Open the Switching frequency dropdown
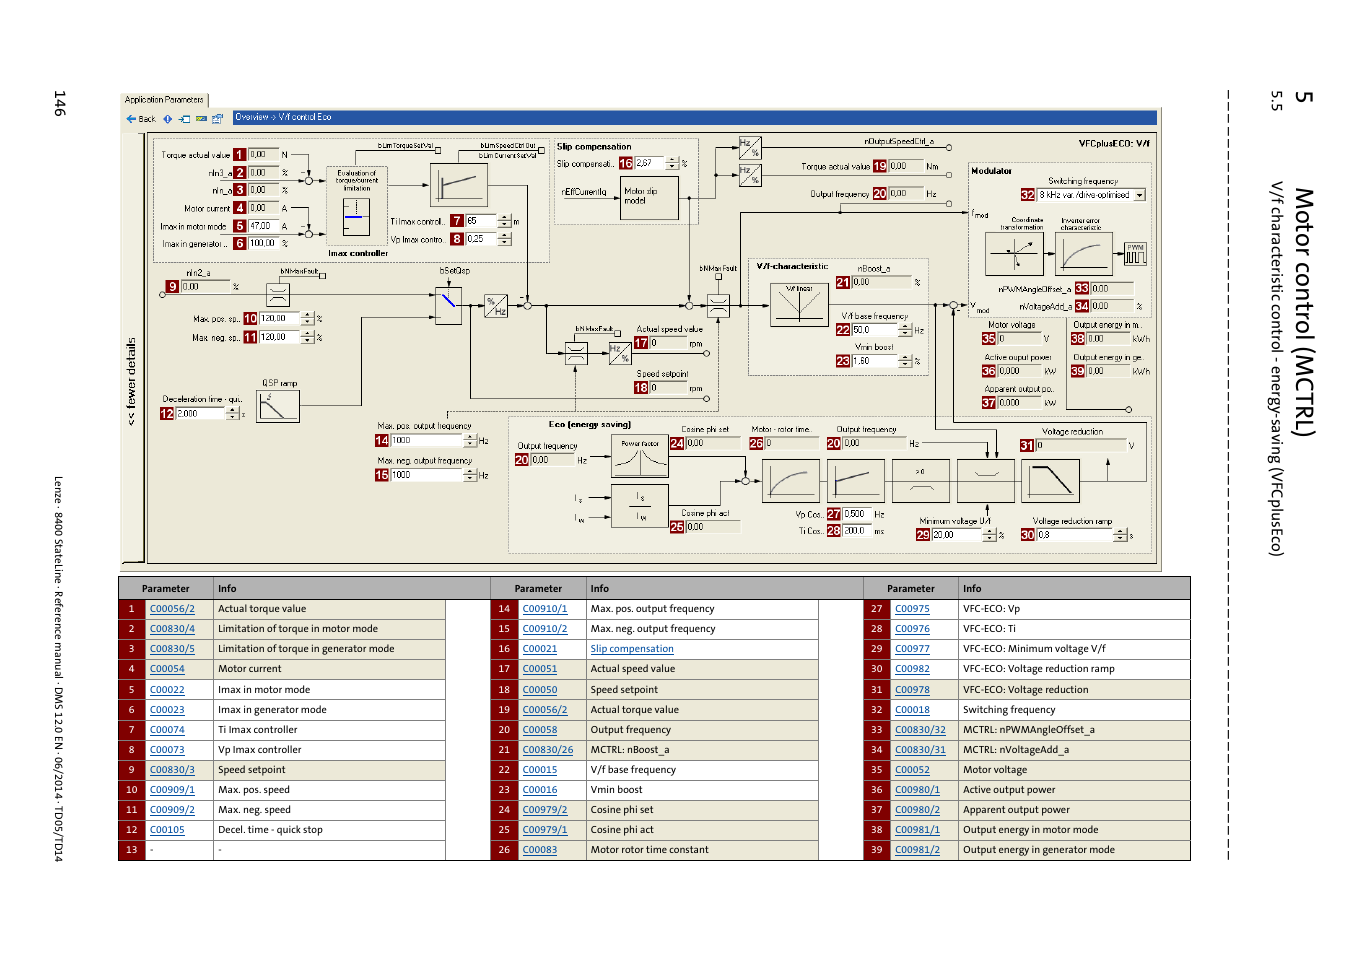The width and height of the screenshot is (1350, 954). pos(1140,195)
